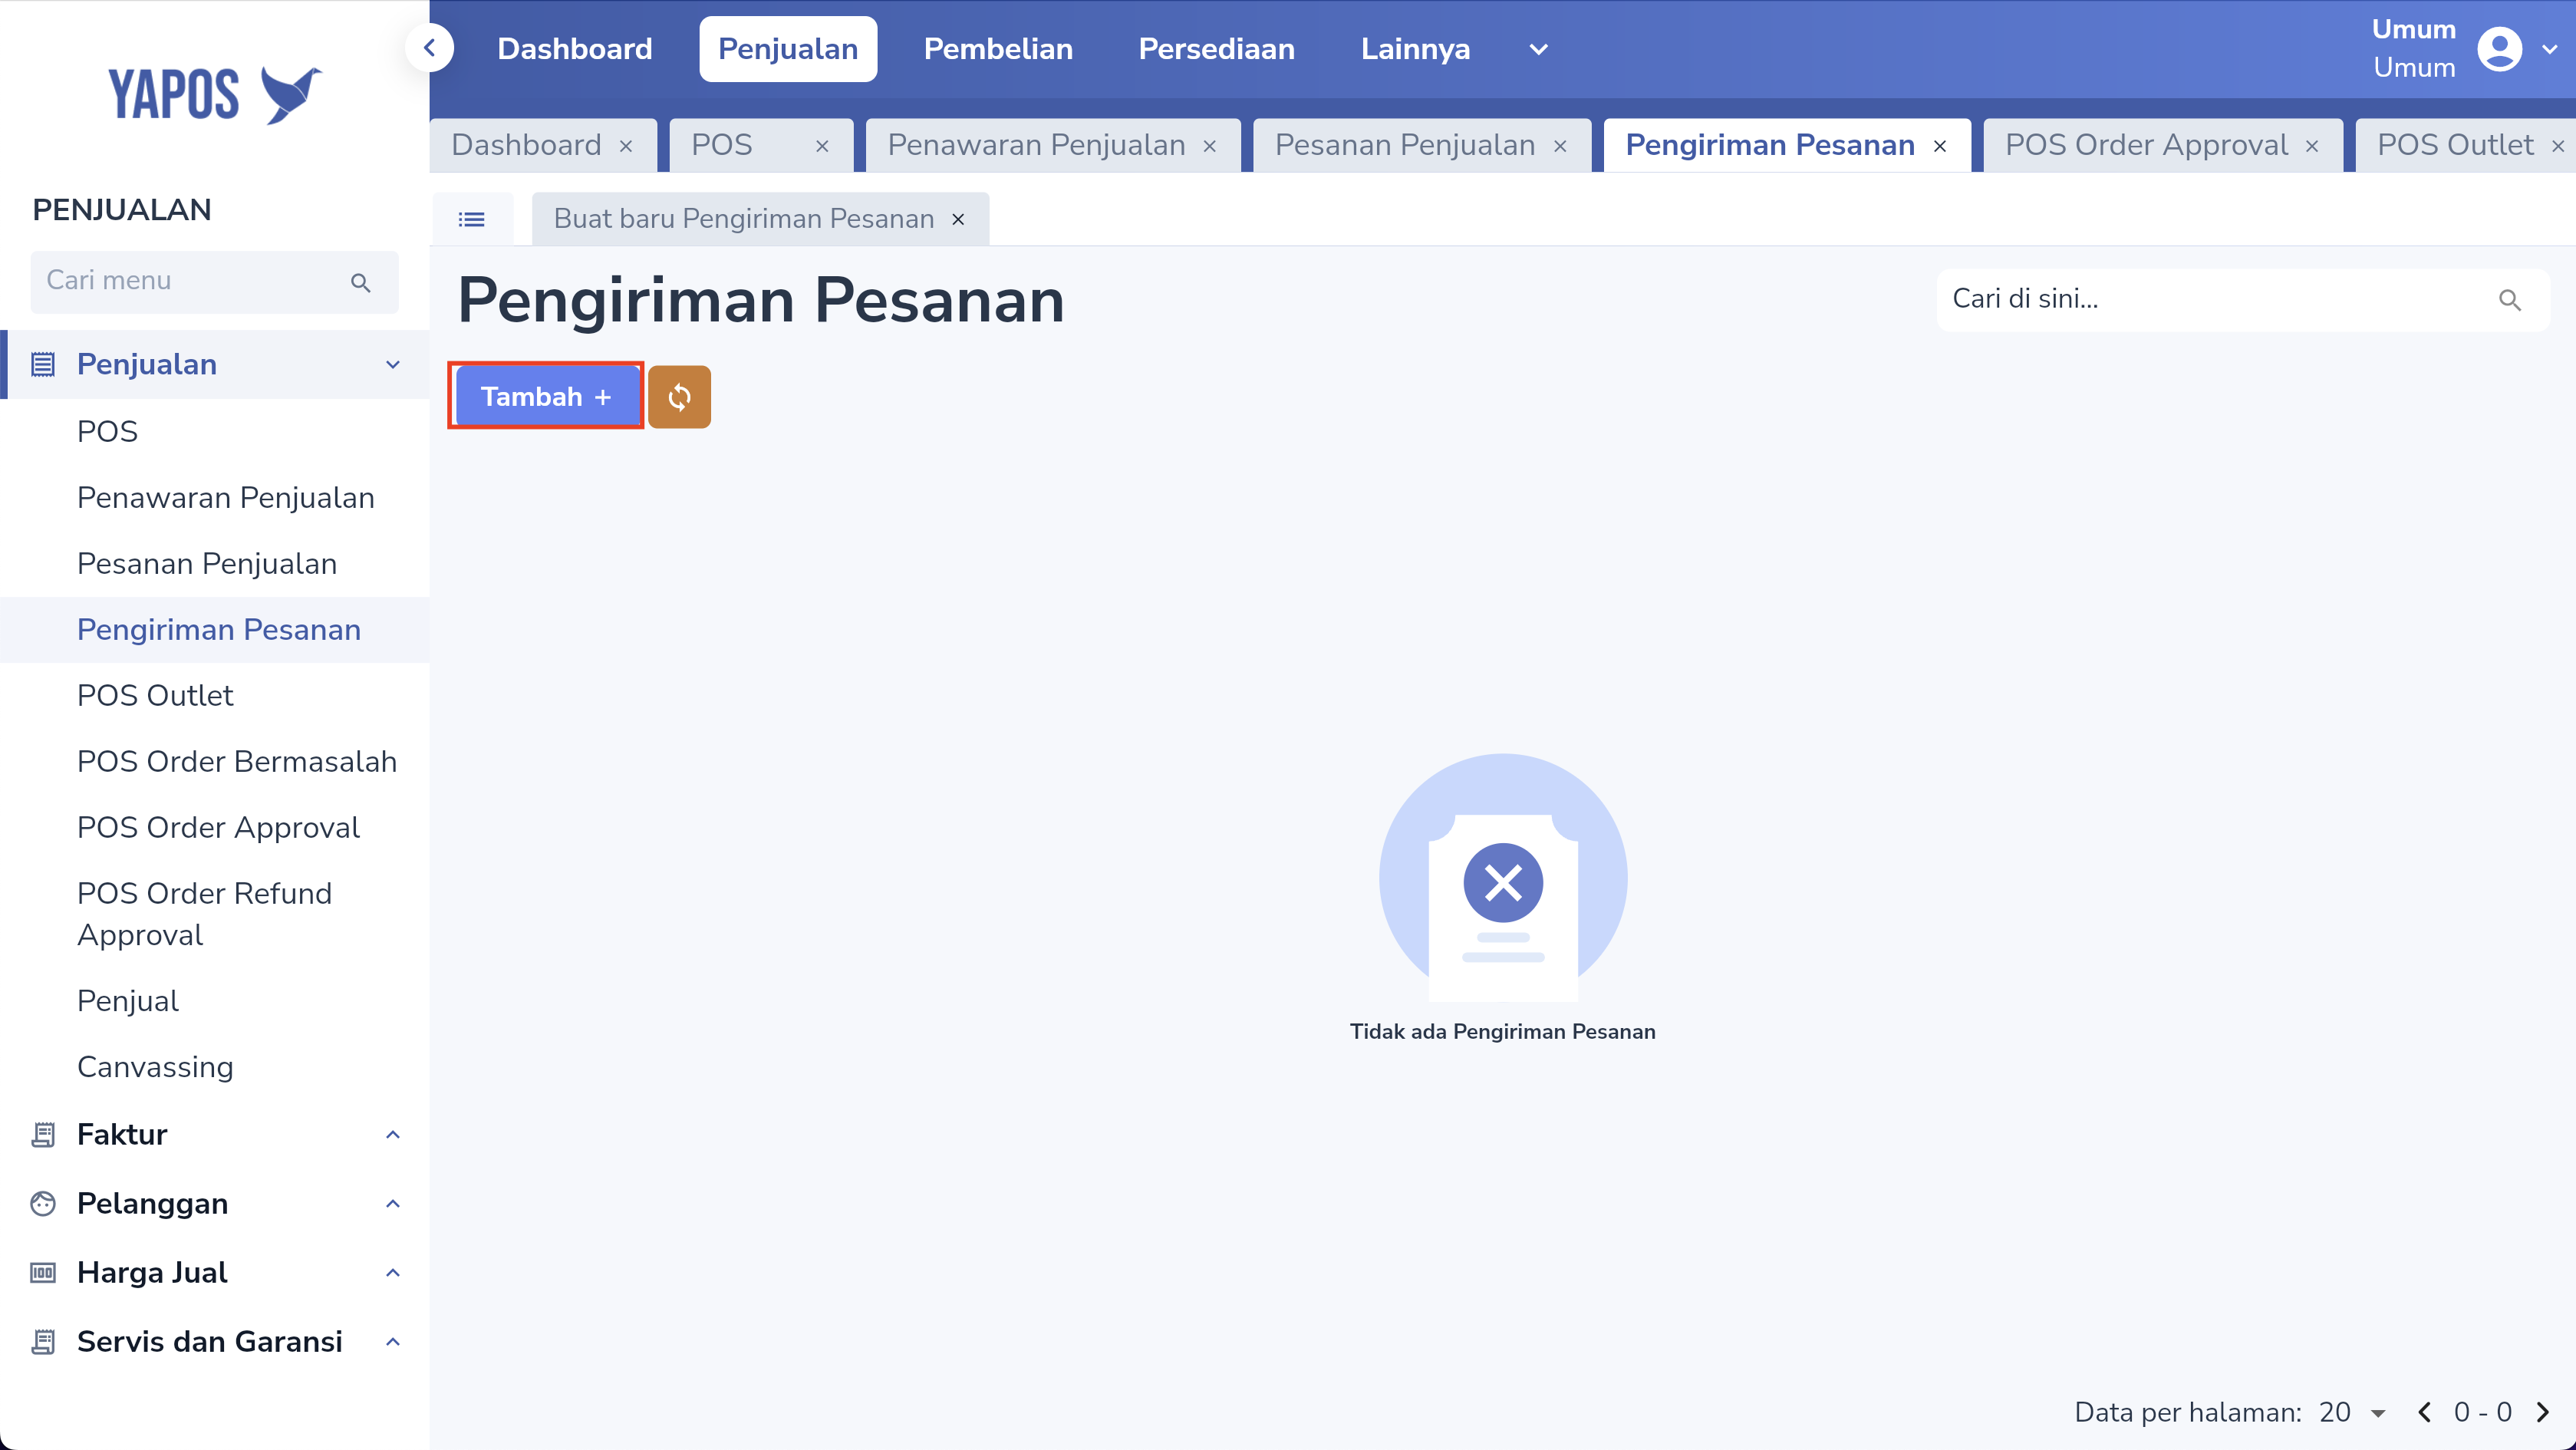Screen dimensions: 2576x1450
Task: Close the POS Order Approval tab
Action: pos(2311,146)
